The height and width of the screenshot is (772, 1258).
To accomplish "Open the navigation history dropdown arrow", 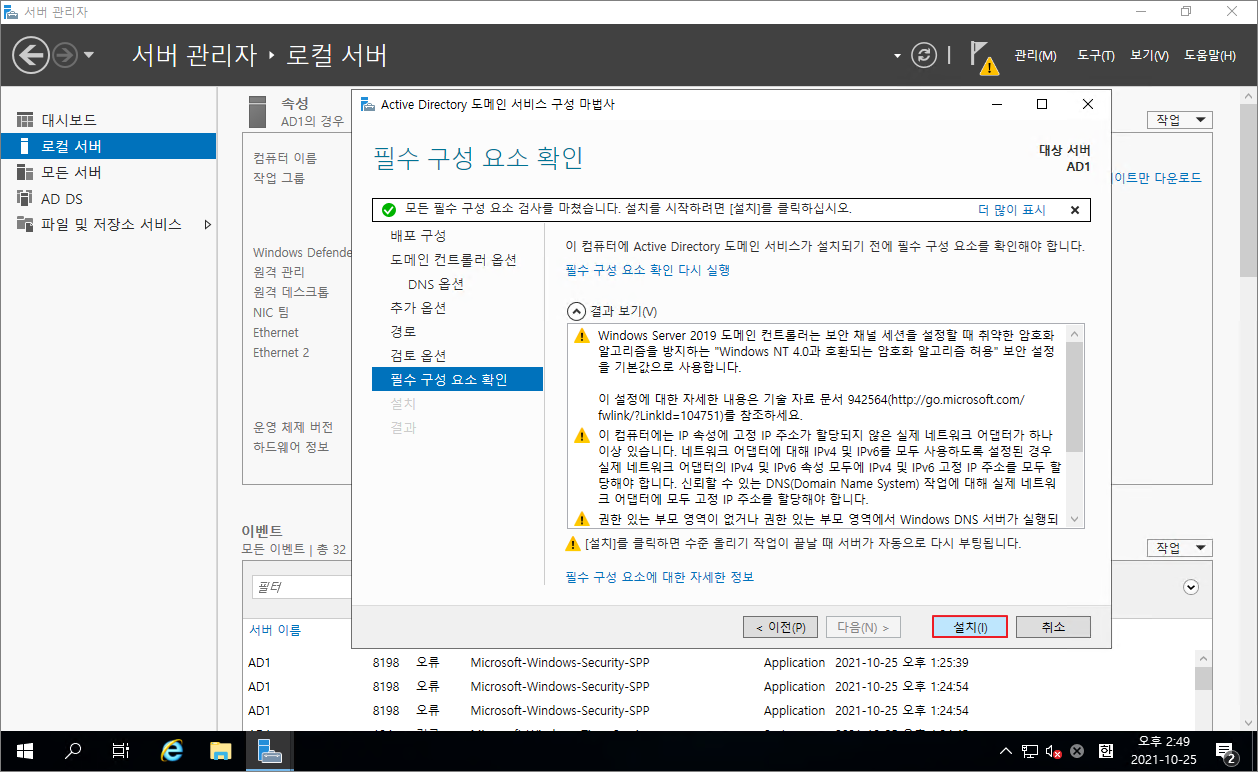I will (89, 55).
